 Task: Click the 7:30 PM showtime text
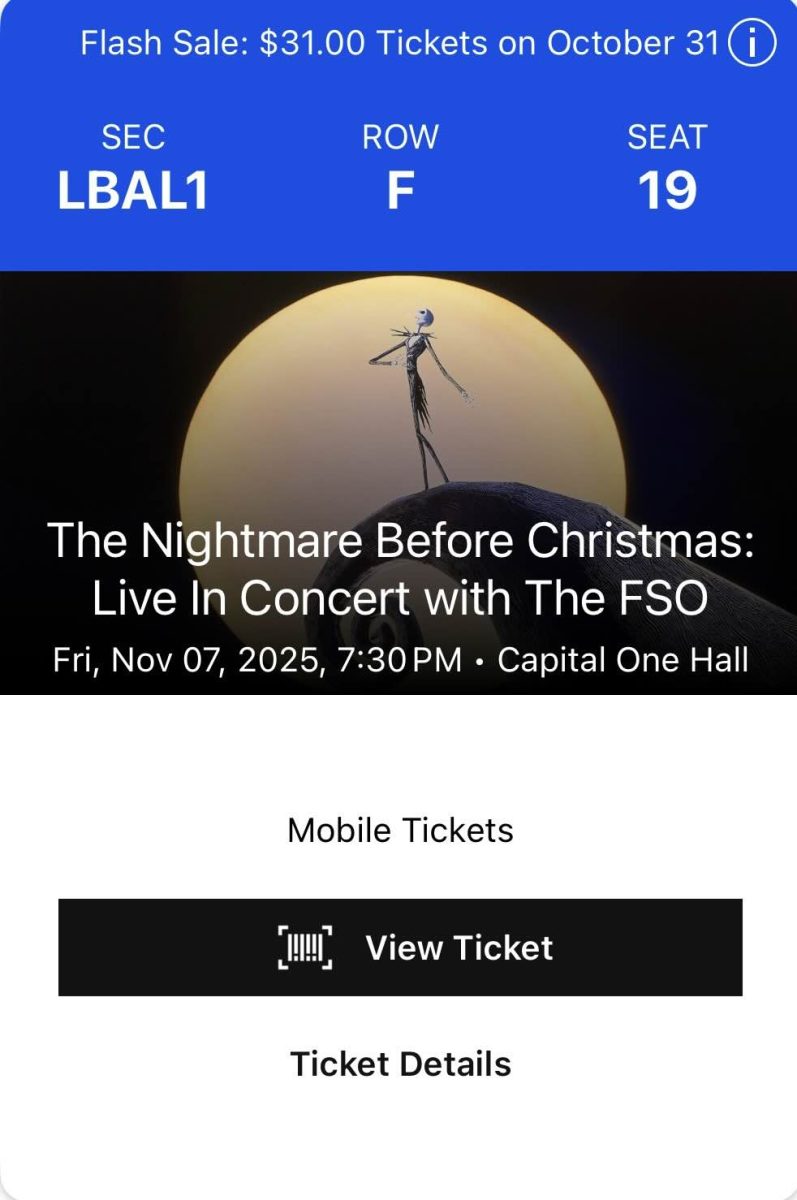click(401, 660)
